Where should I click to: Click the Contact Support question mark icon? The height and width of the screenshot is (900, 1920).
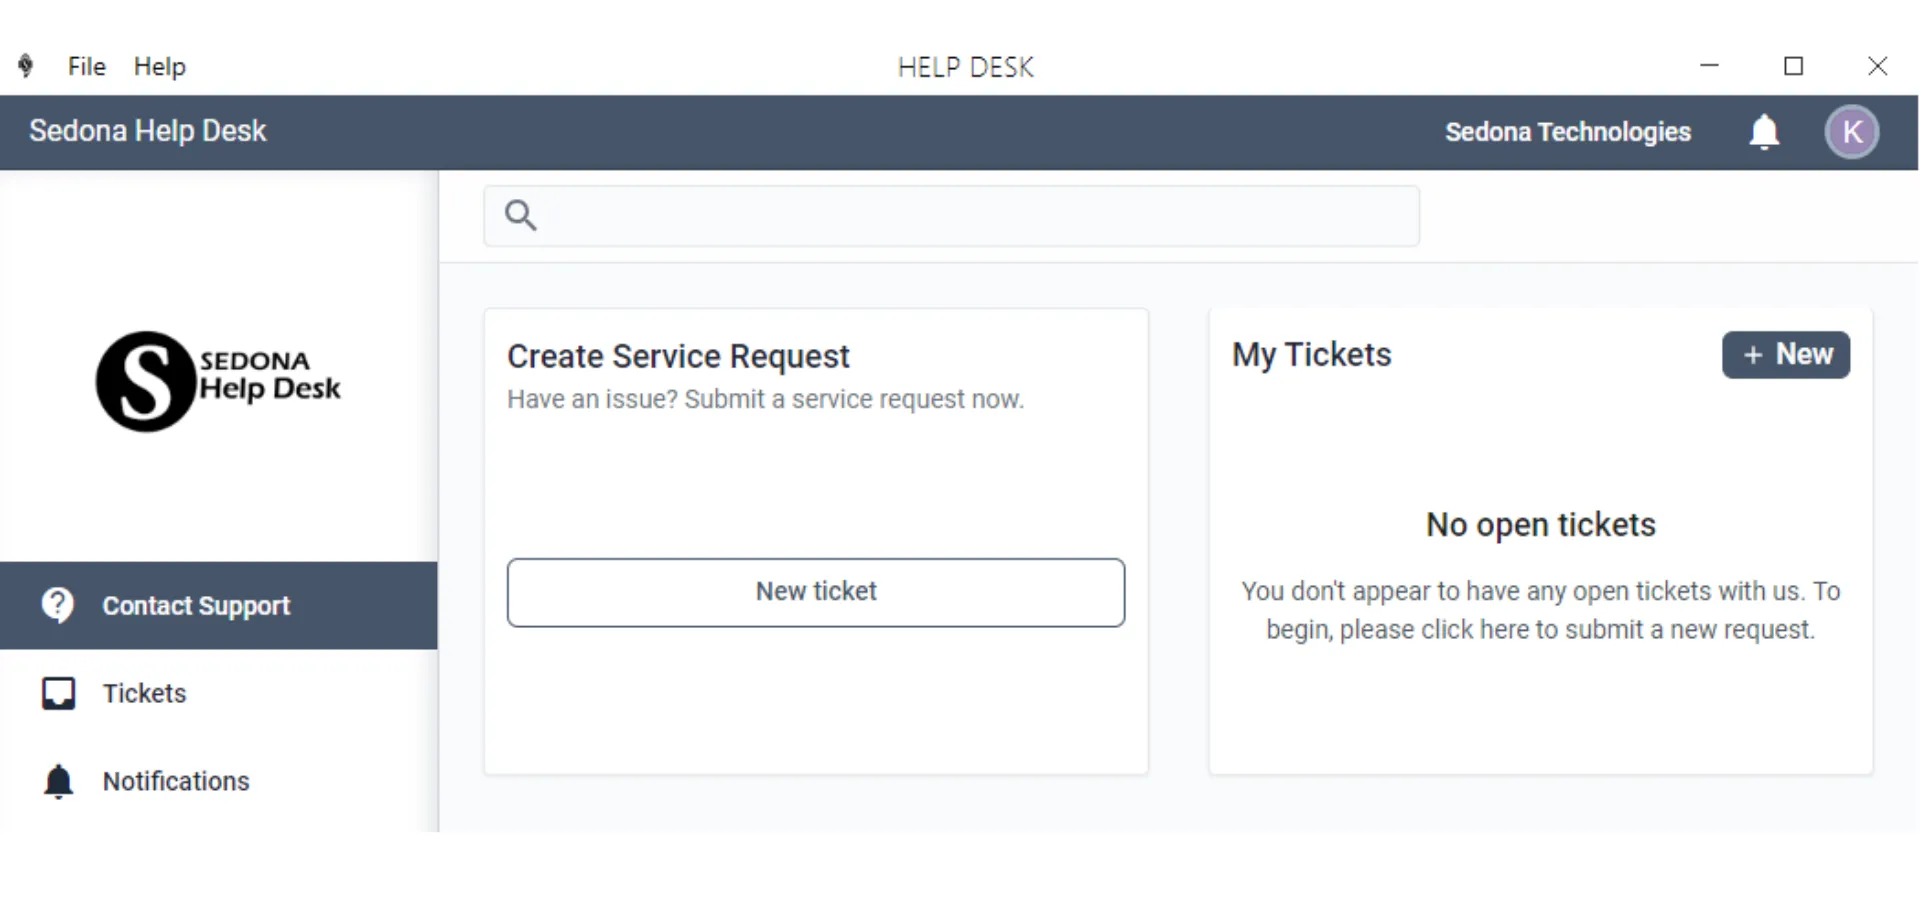[x=58, y=605]
